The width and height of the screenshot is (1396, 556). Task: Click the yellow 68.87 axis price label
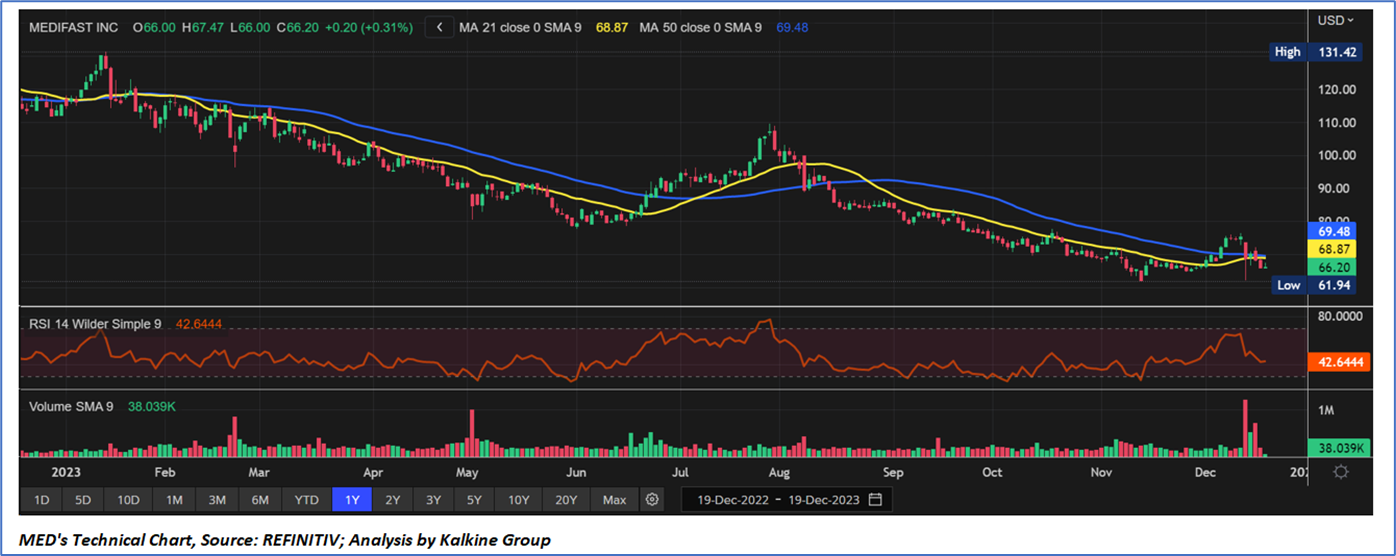[1335, 248]
